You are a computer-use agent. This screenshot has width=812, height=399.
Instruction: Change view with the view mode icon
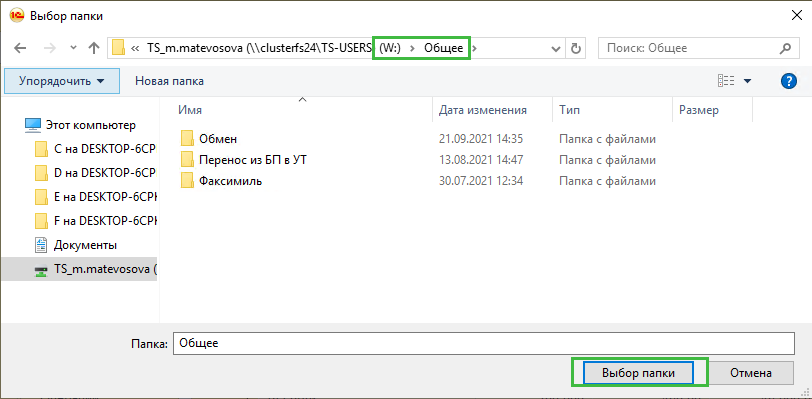pyautogui.click(x=726, y=81)
